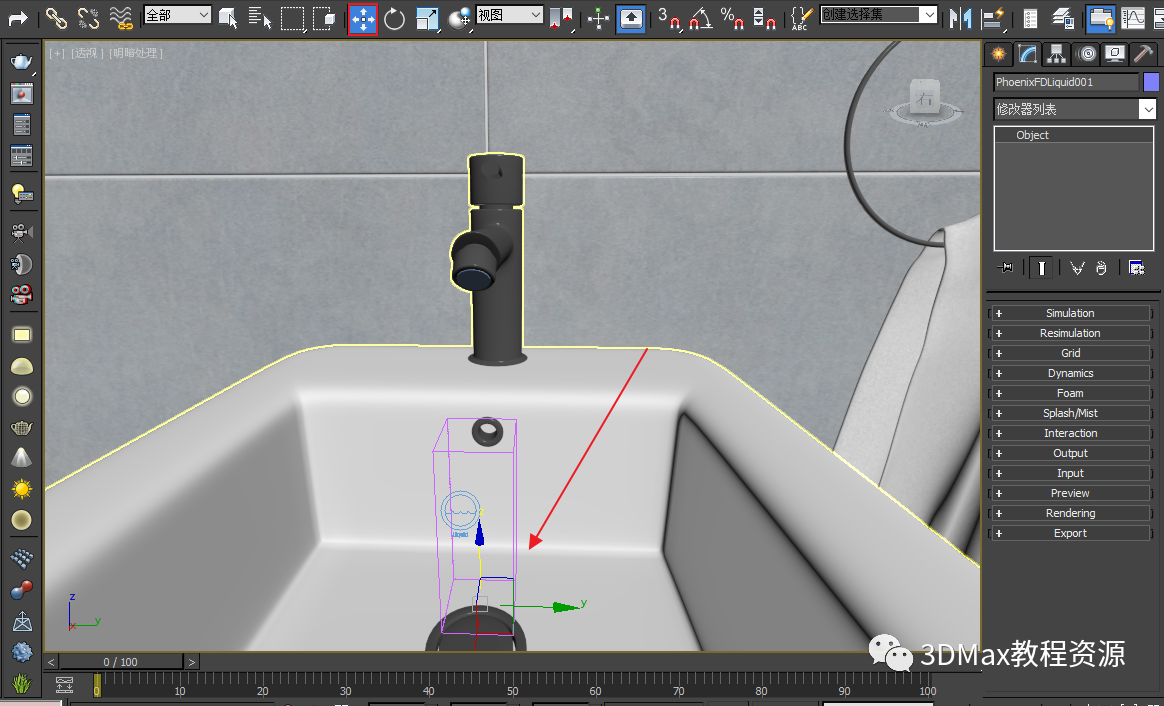Click Configure Modifier Sets icon
Screen dimensions: 1164x706
point(1136,268)
